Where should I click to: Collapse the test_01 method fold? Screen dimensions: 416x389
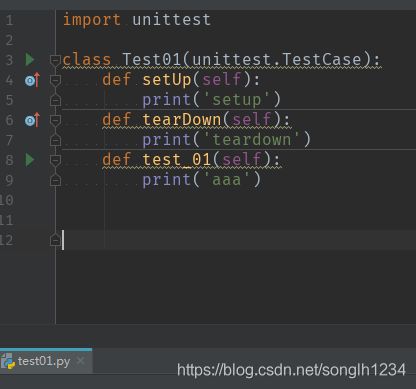pyautogui.click(x=55, y=160)
